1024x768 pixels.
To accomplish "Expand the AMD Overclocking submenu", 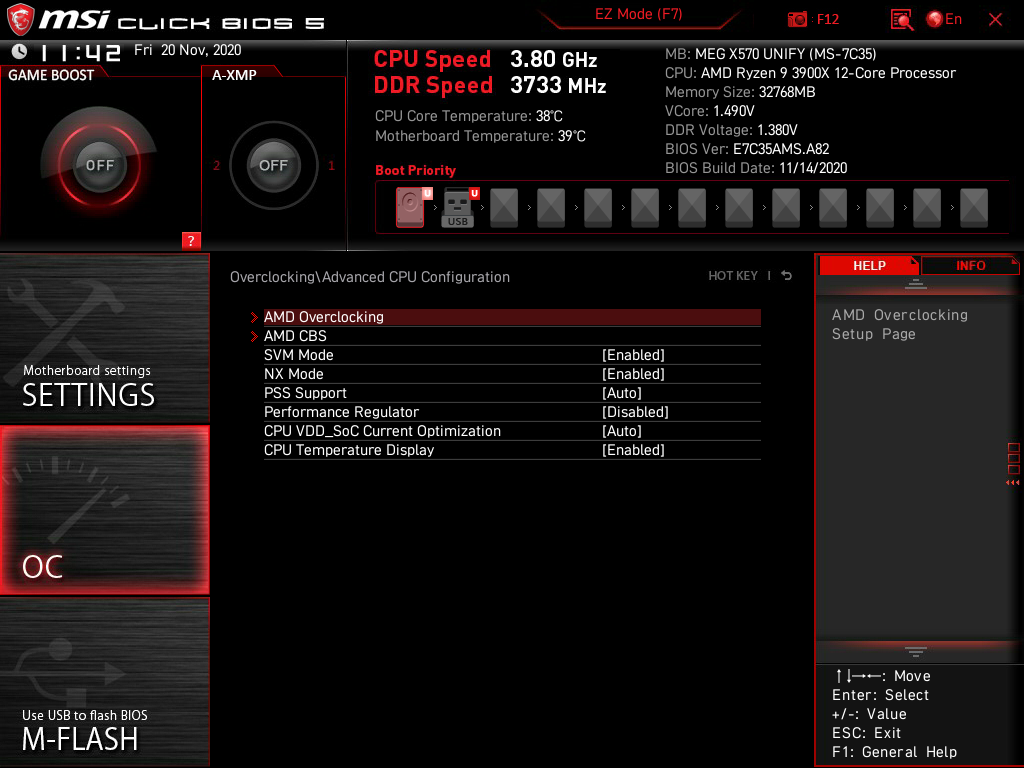I will point(323,316).
